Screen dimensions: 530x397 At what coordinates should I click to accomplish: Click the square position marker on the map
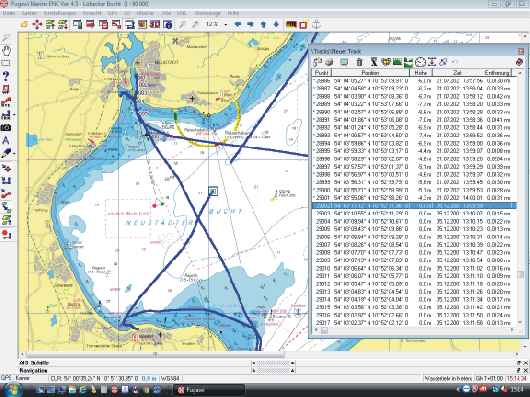point(213,192)
